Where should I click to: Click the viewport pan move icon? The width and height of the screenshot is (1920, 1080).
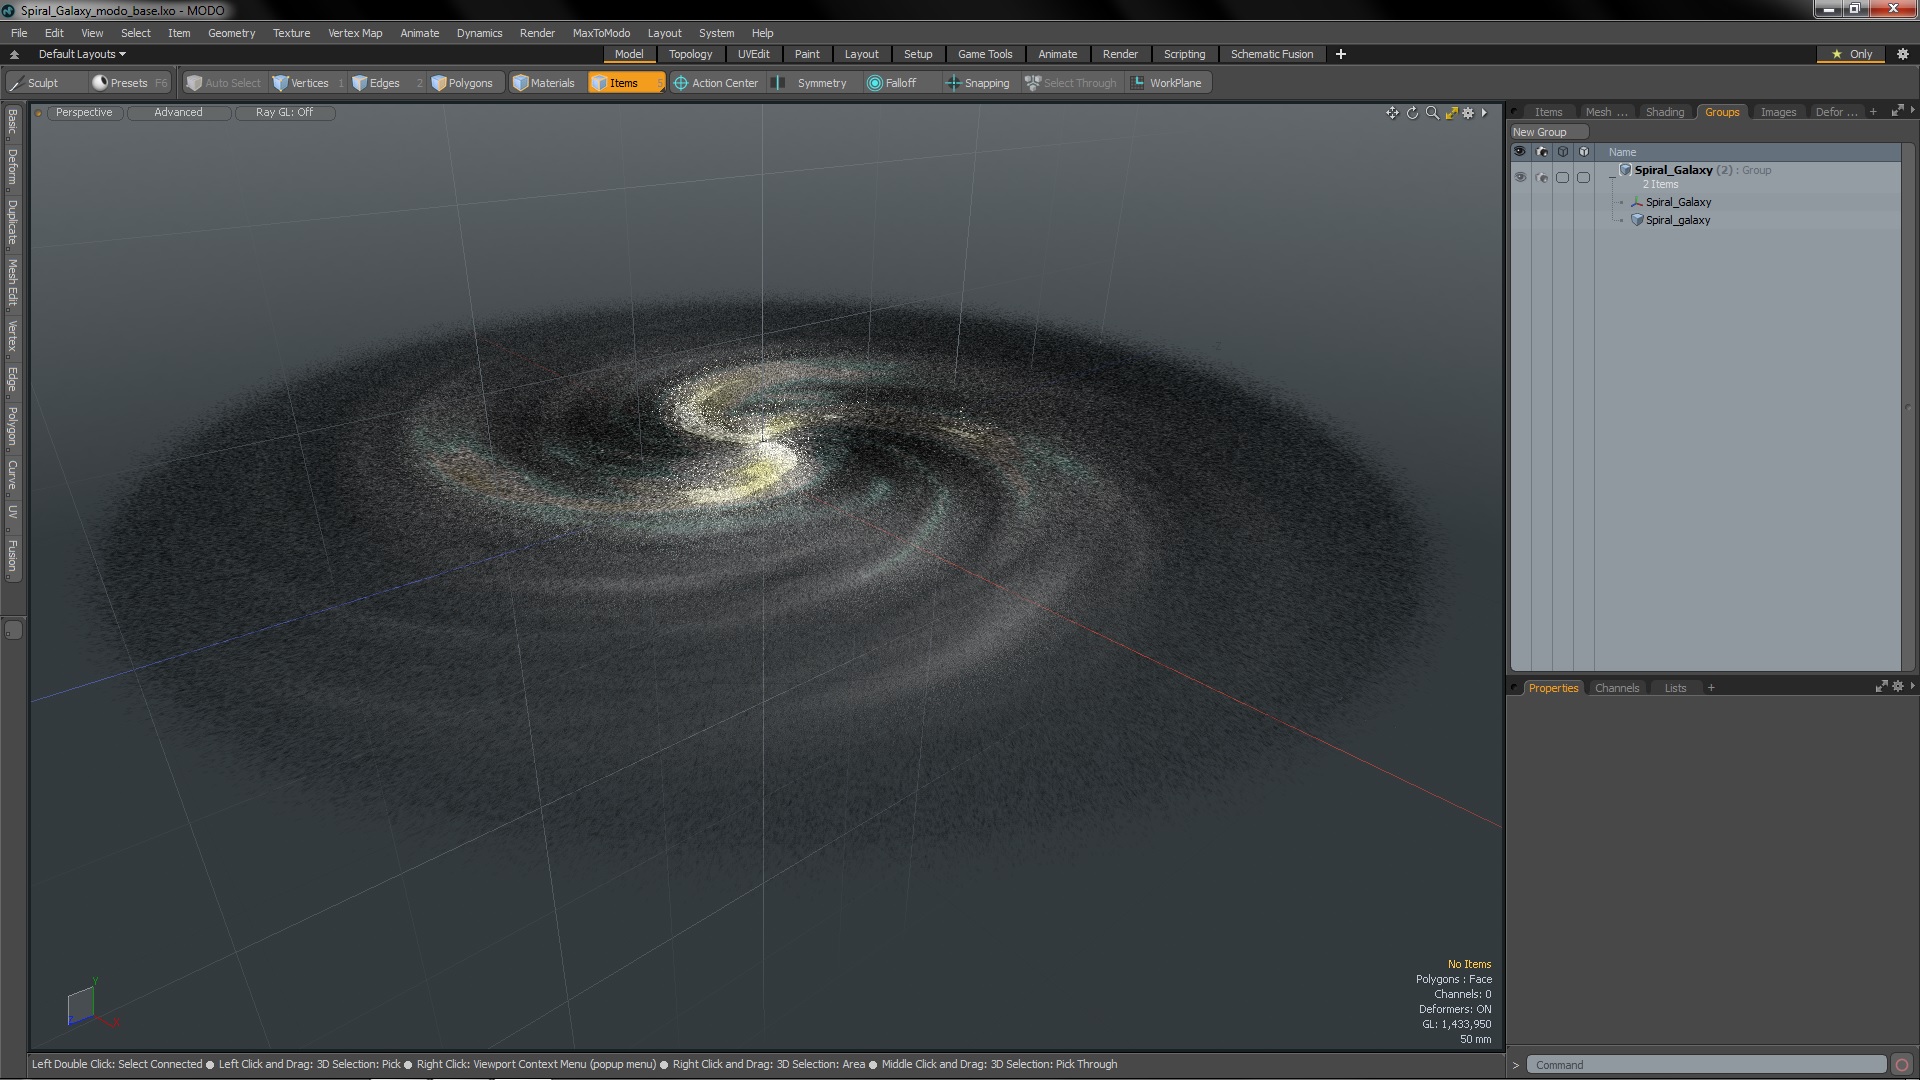1392,113
